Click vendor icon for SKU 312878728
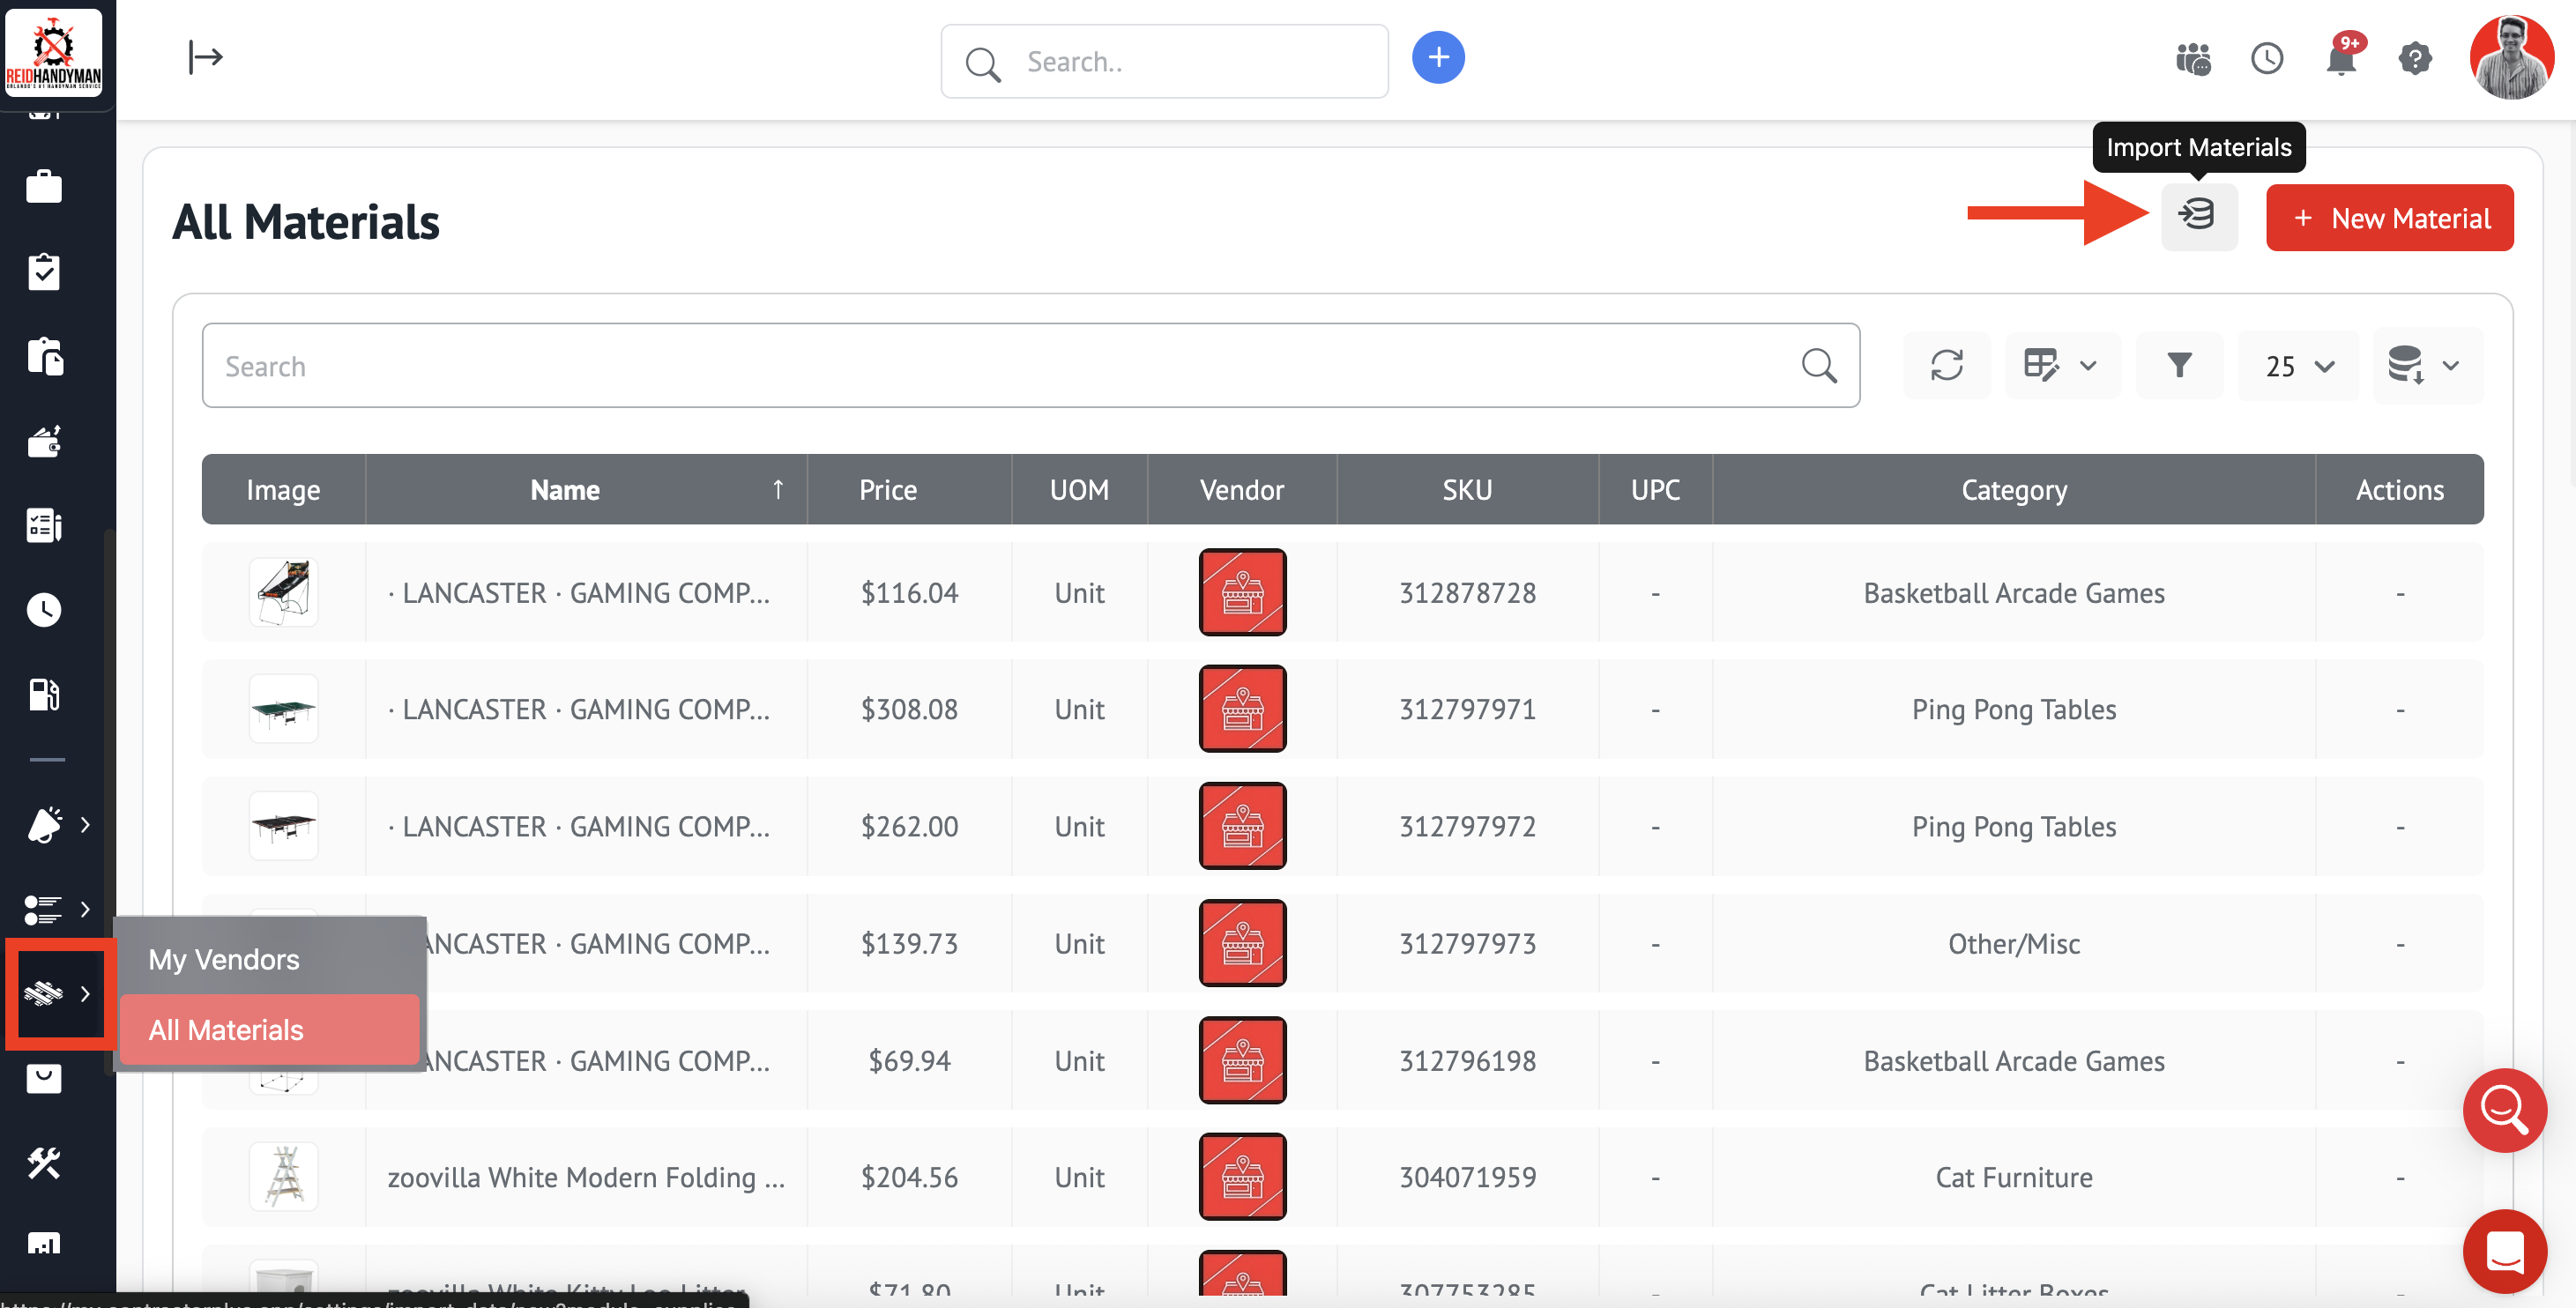The height and width of the screenshot is (1308, 2576). (x=1242, y=593)
